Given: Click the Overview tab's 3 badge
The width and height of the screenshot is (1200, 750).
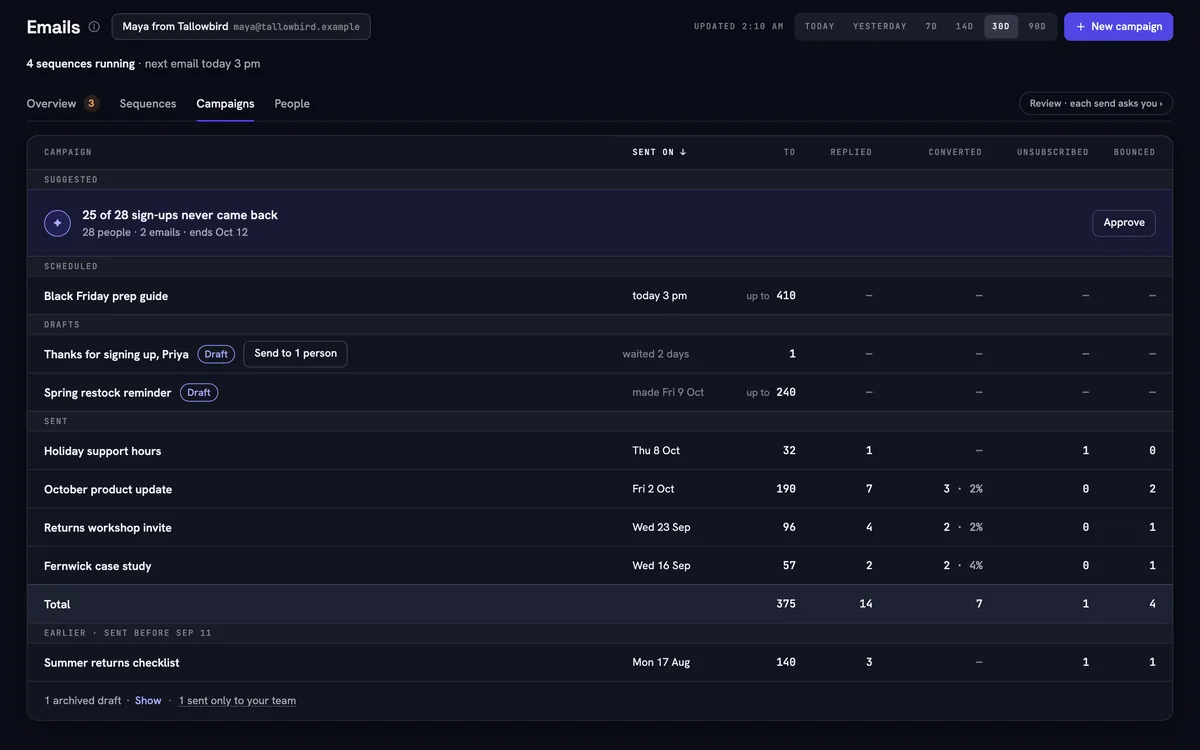Looking at the screenshot, I should click(91, 103).
